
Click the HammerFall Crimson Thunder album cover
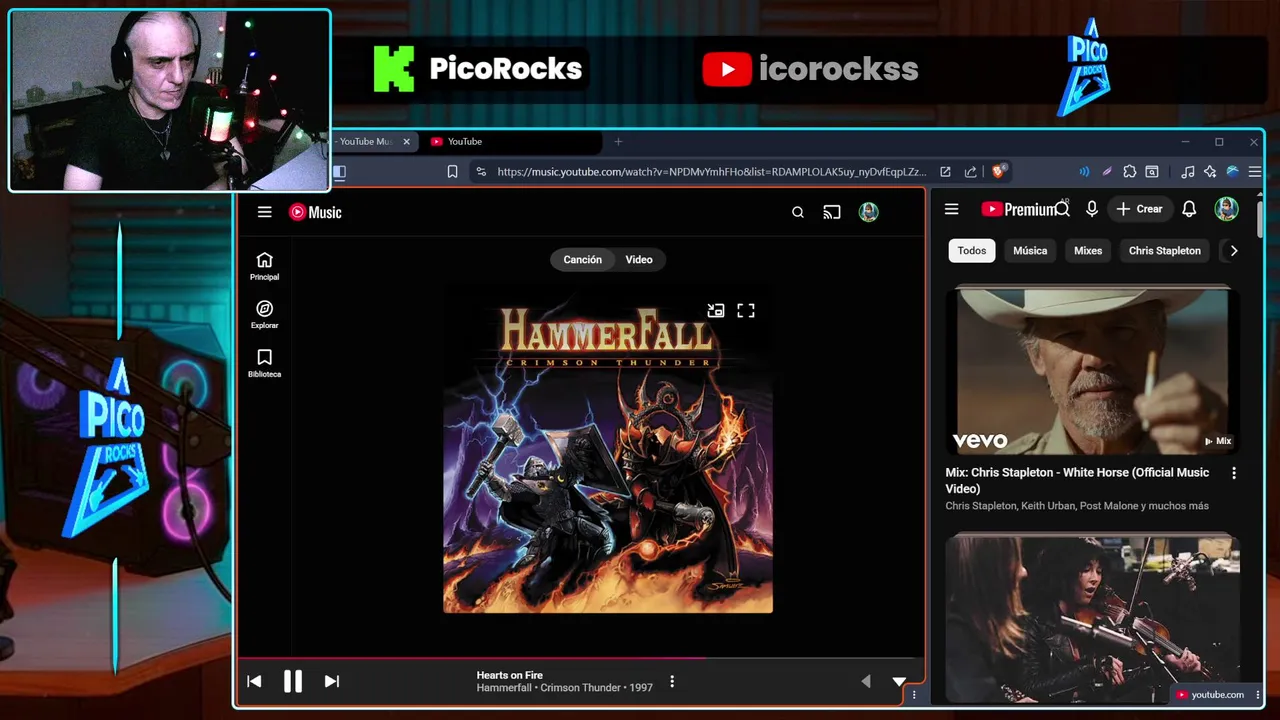point(608,448)
